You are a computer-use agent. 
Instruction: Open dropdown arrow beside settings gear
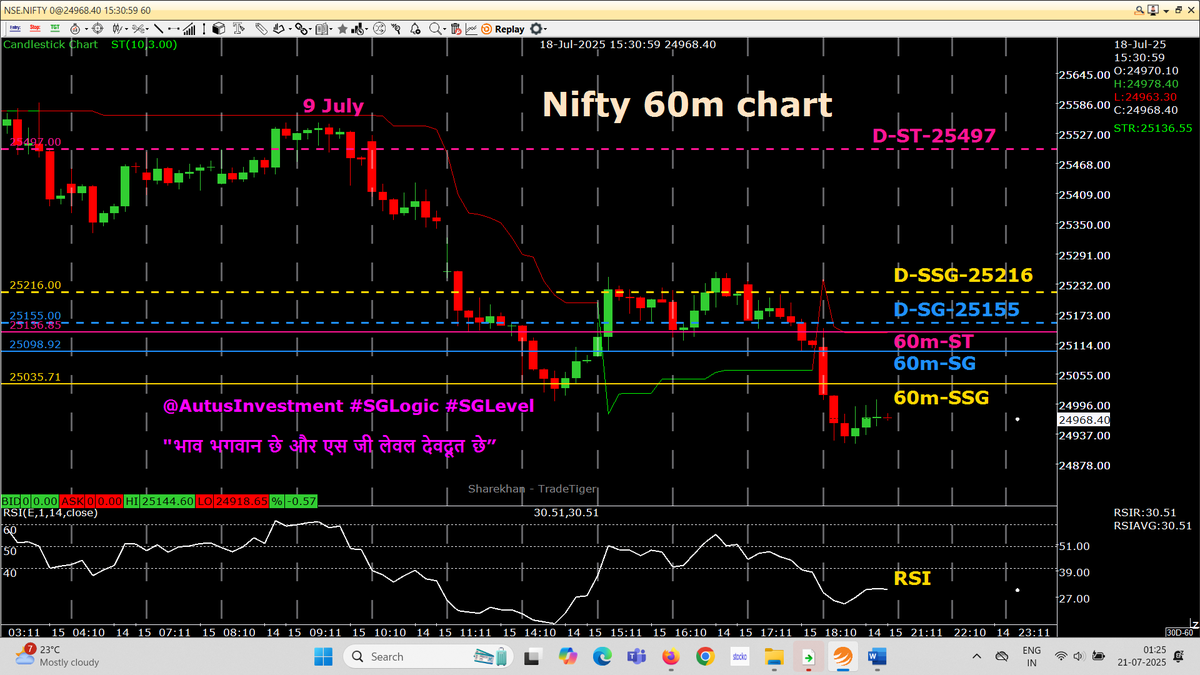545,30
